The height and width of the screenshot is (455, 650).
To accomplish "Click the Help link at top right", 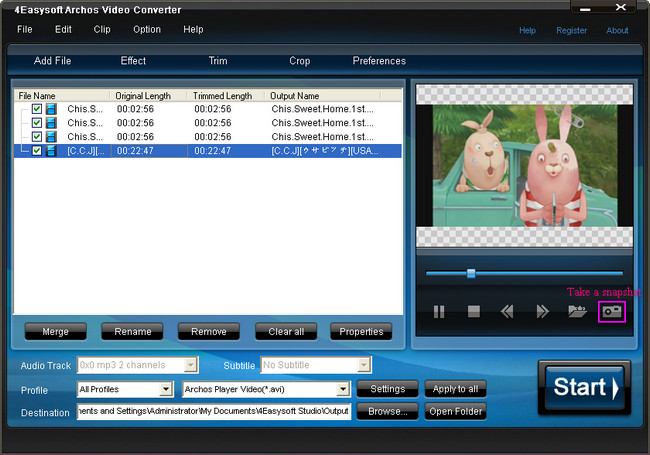I will click(x=527, y=31).
